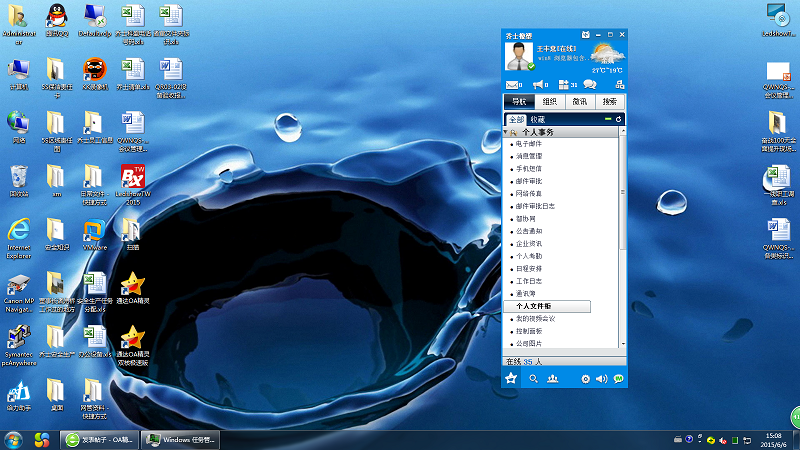
Task: Click the user avatar photo
Action: pyautogui.click(x=519, y=58)
